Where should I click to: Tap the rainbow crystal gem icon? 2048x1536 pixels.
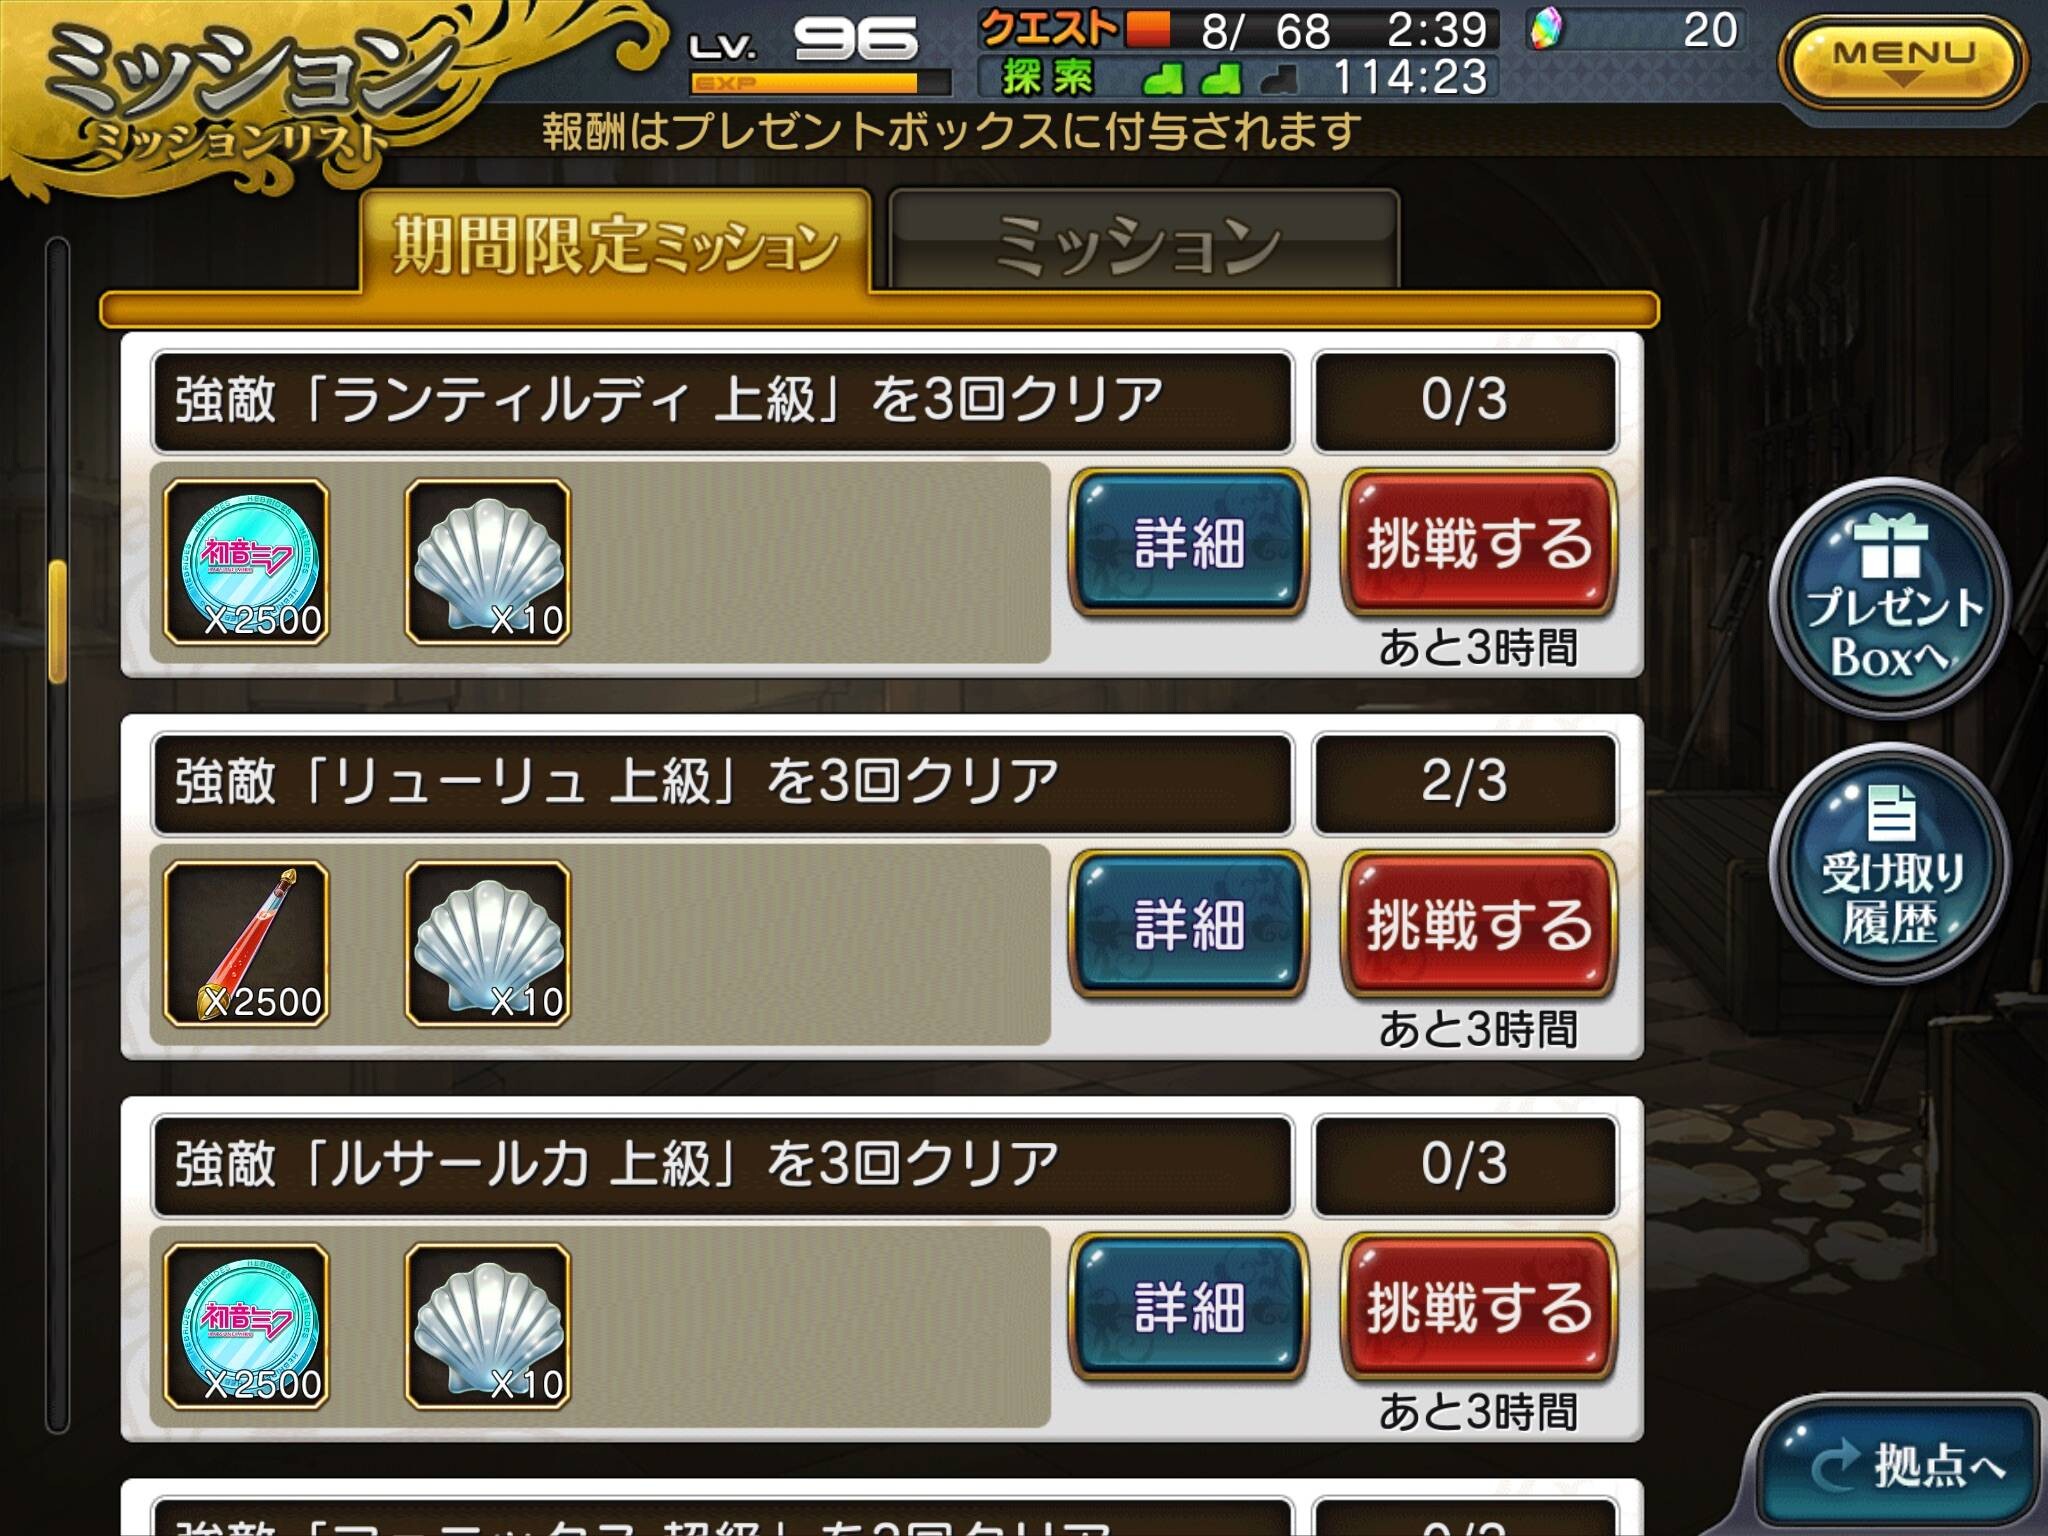click(x=1545, y=30)
